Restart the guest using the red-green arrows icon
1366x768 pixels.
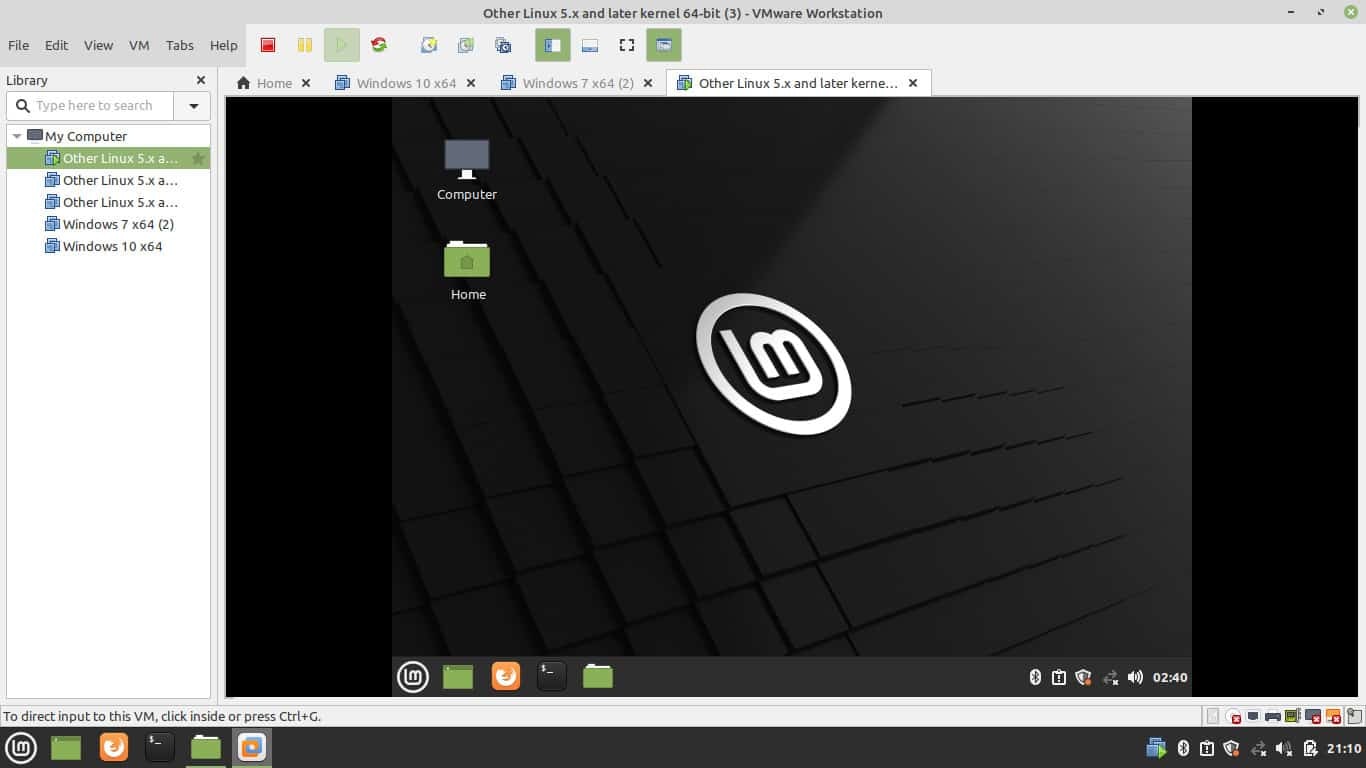coord(378,45)
